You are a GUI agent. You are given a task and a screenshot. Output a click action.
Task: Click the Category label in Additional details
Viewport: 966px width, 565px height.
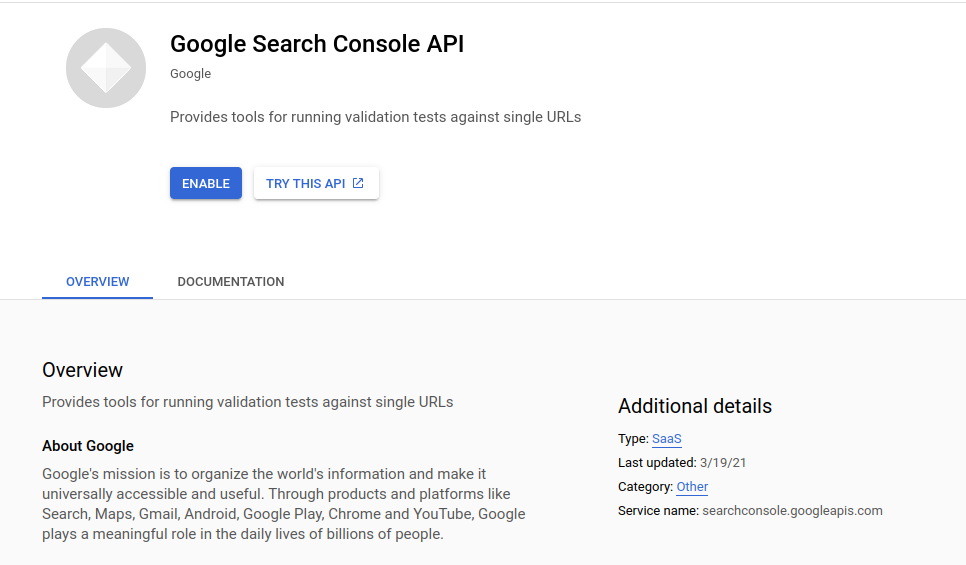point(645,487)
